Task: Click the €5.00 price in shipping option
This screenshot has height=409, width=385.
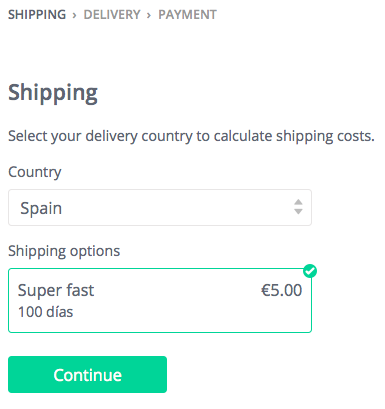Action: 282,290
